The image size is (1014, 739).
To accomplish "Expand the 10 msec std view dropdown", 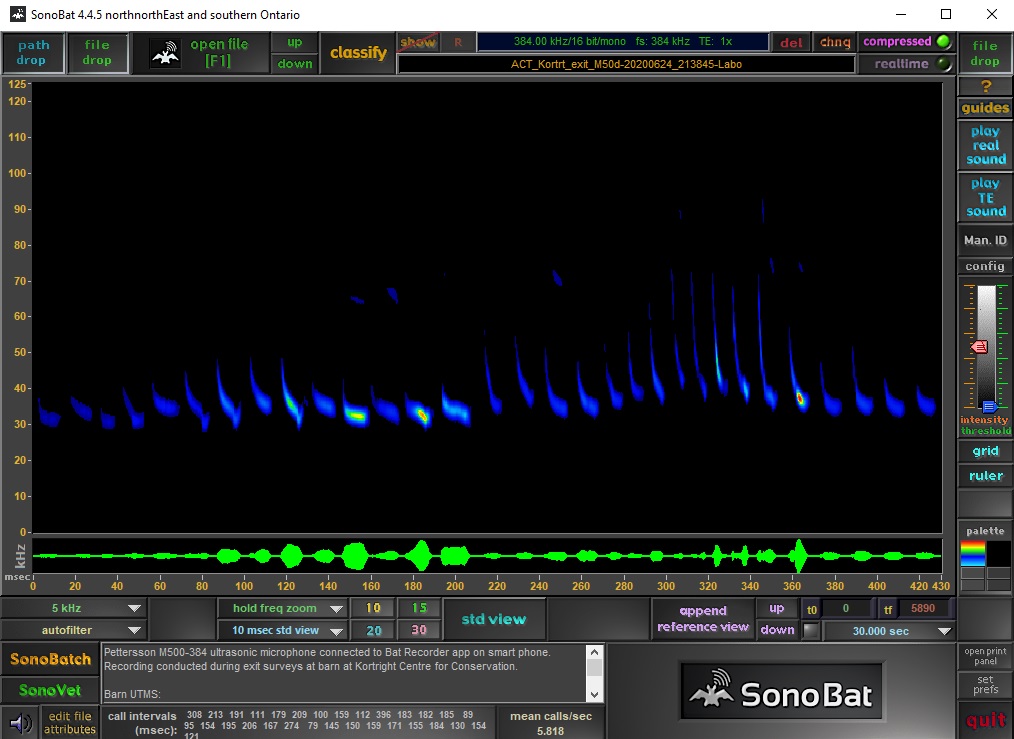I will 282,630.
